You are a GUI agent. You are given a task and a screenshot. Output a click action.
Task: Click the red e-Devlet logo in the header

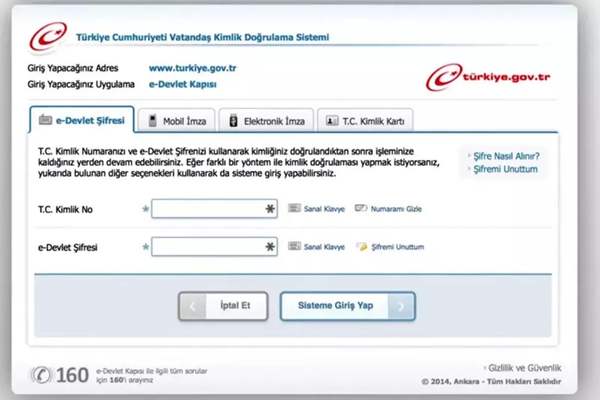pyautogui.click(x=48, y=37)
